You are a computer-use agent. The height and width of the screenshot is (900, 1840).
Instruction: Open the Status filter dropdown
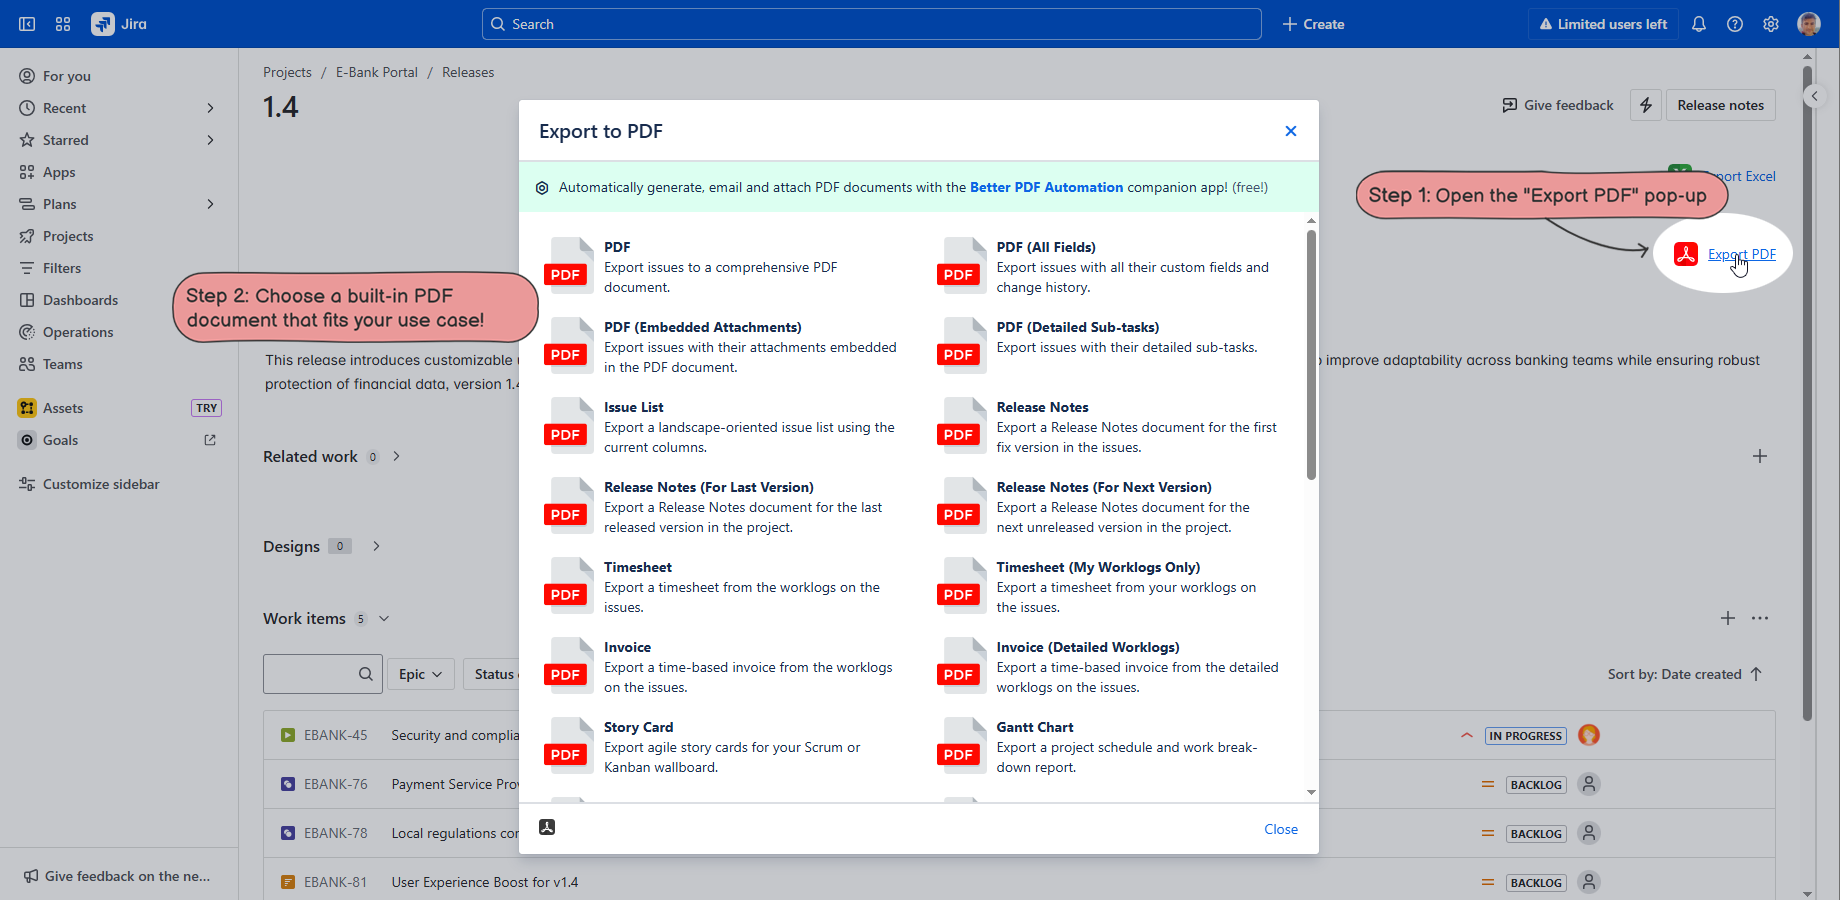(492, 674)
